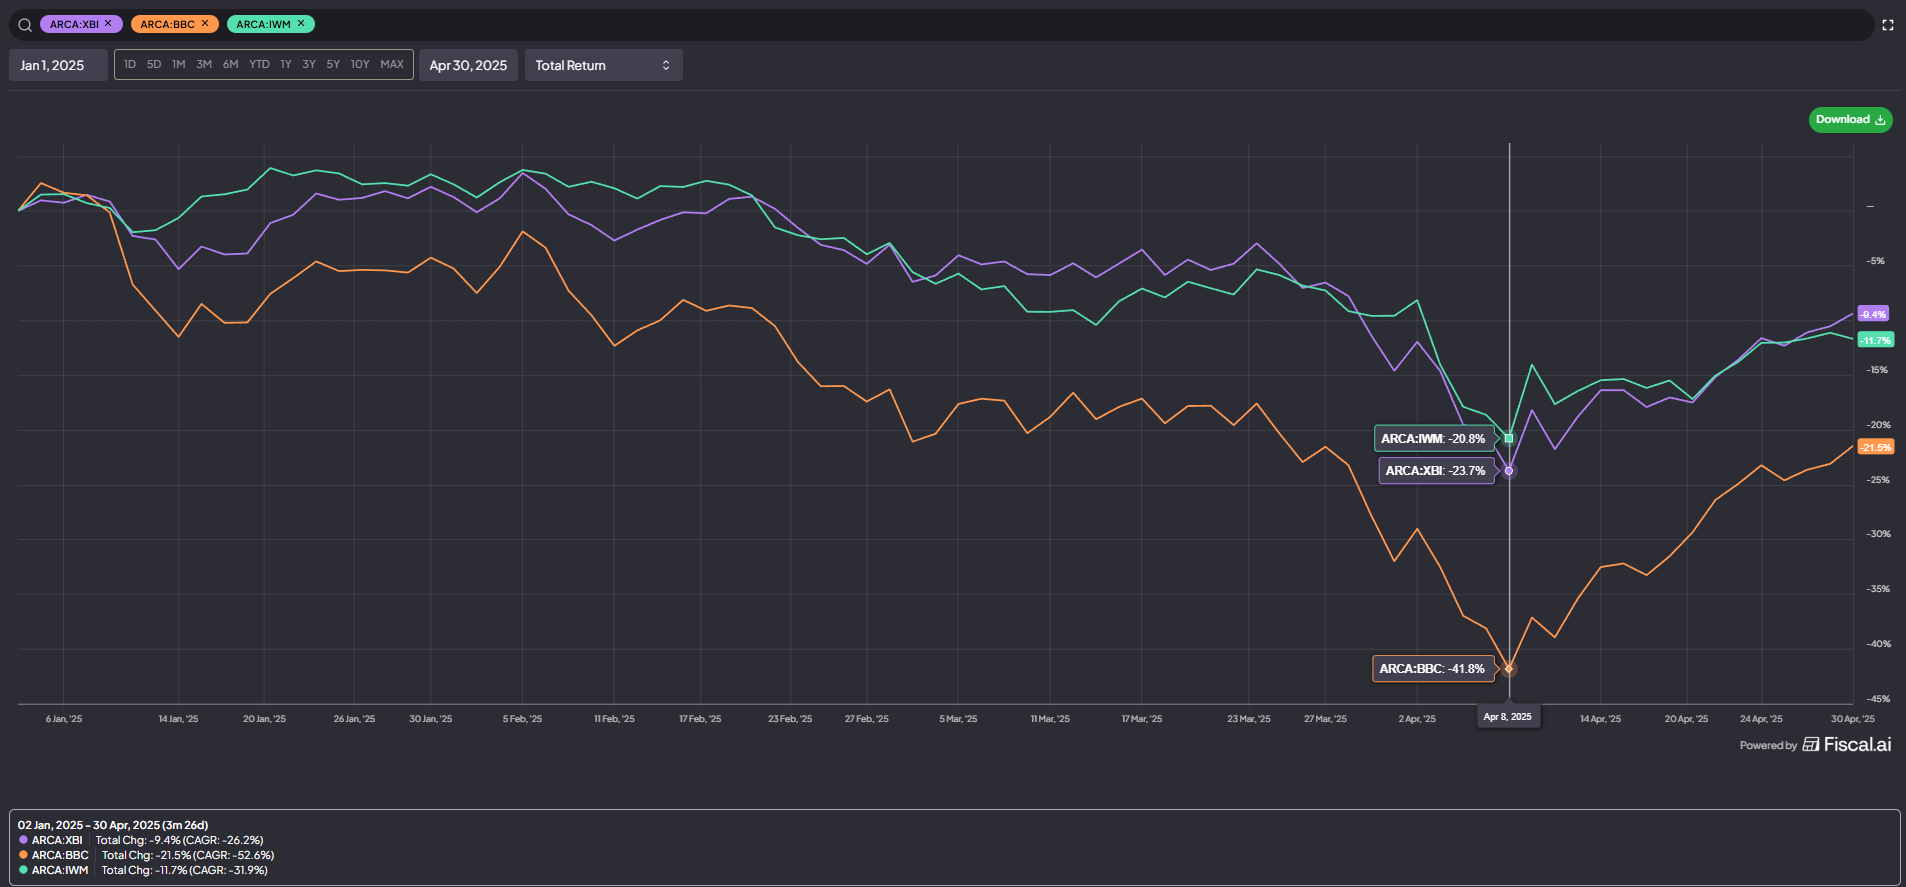Viewport: 1906px width, 887px height.
Task: Select the 1Y time range
Action: point(286,64)
